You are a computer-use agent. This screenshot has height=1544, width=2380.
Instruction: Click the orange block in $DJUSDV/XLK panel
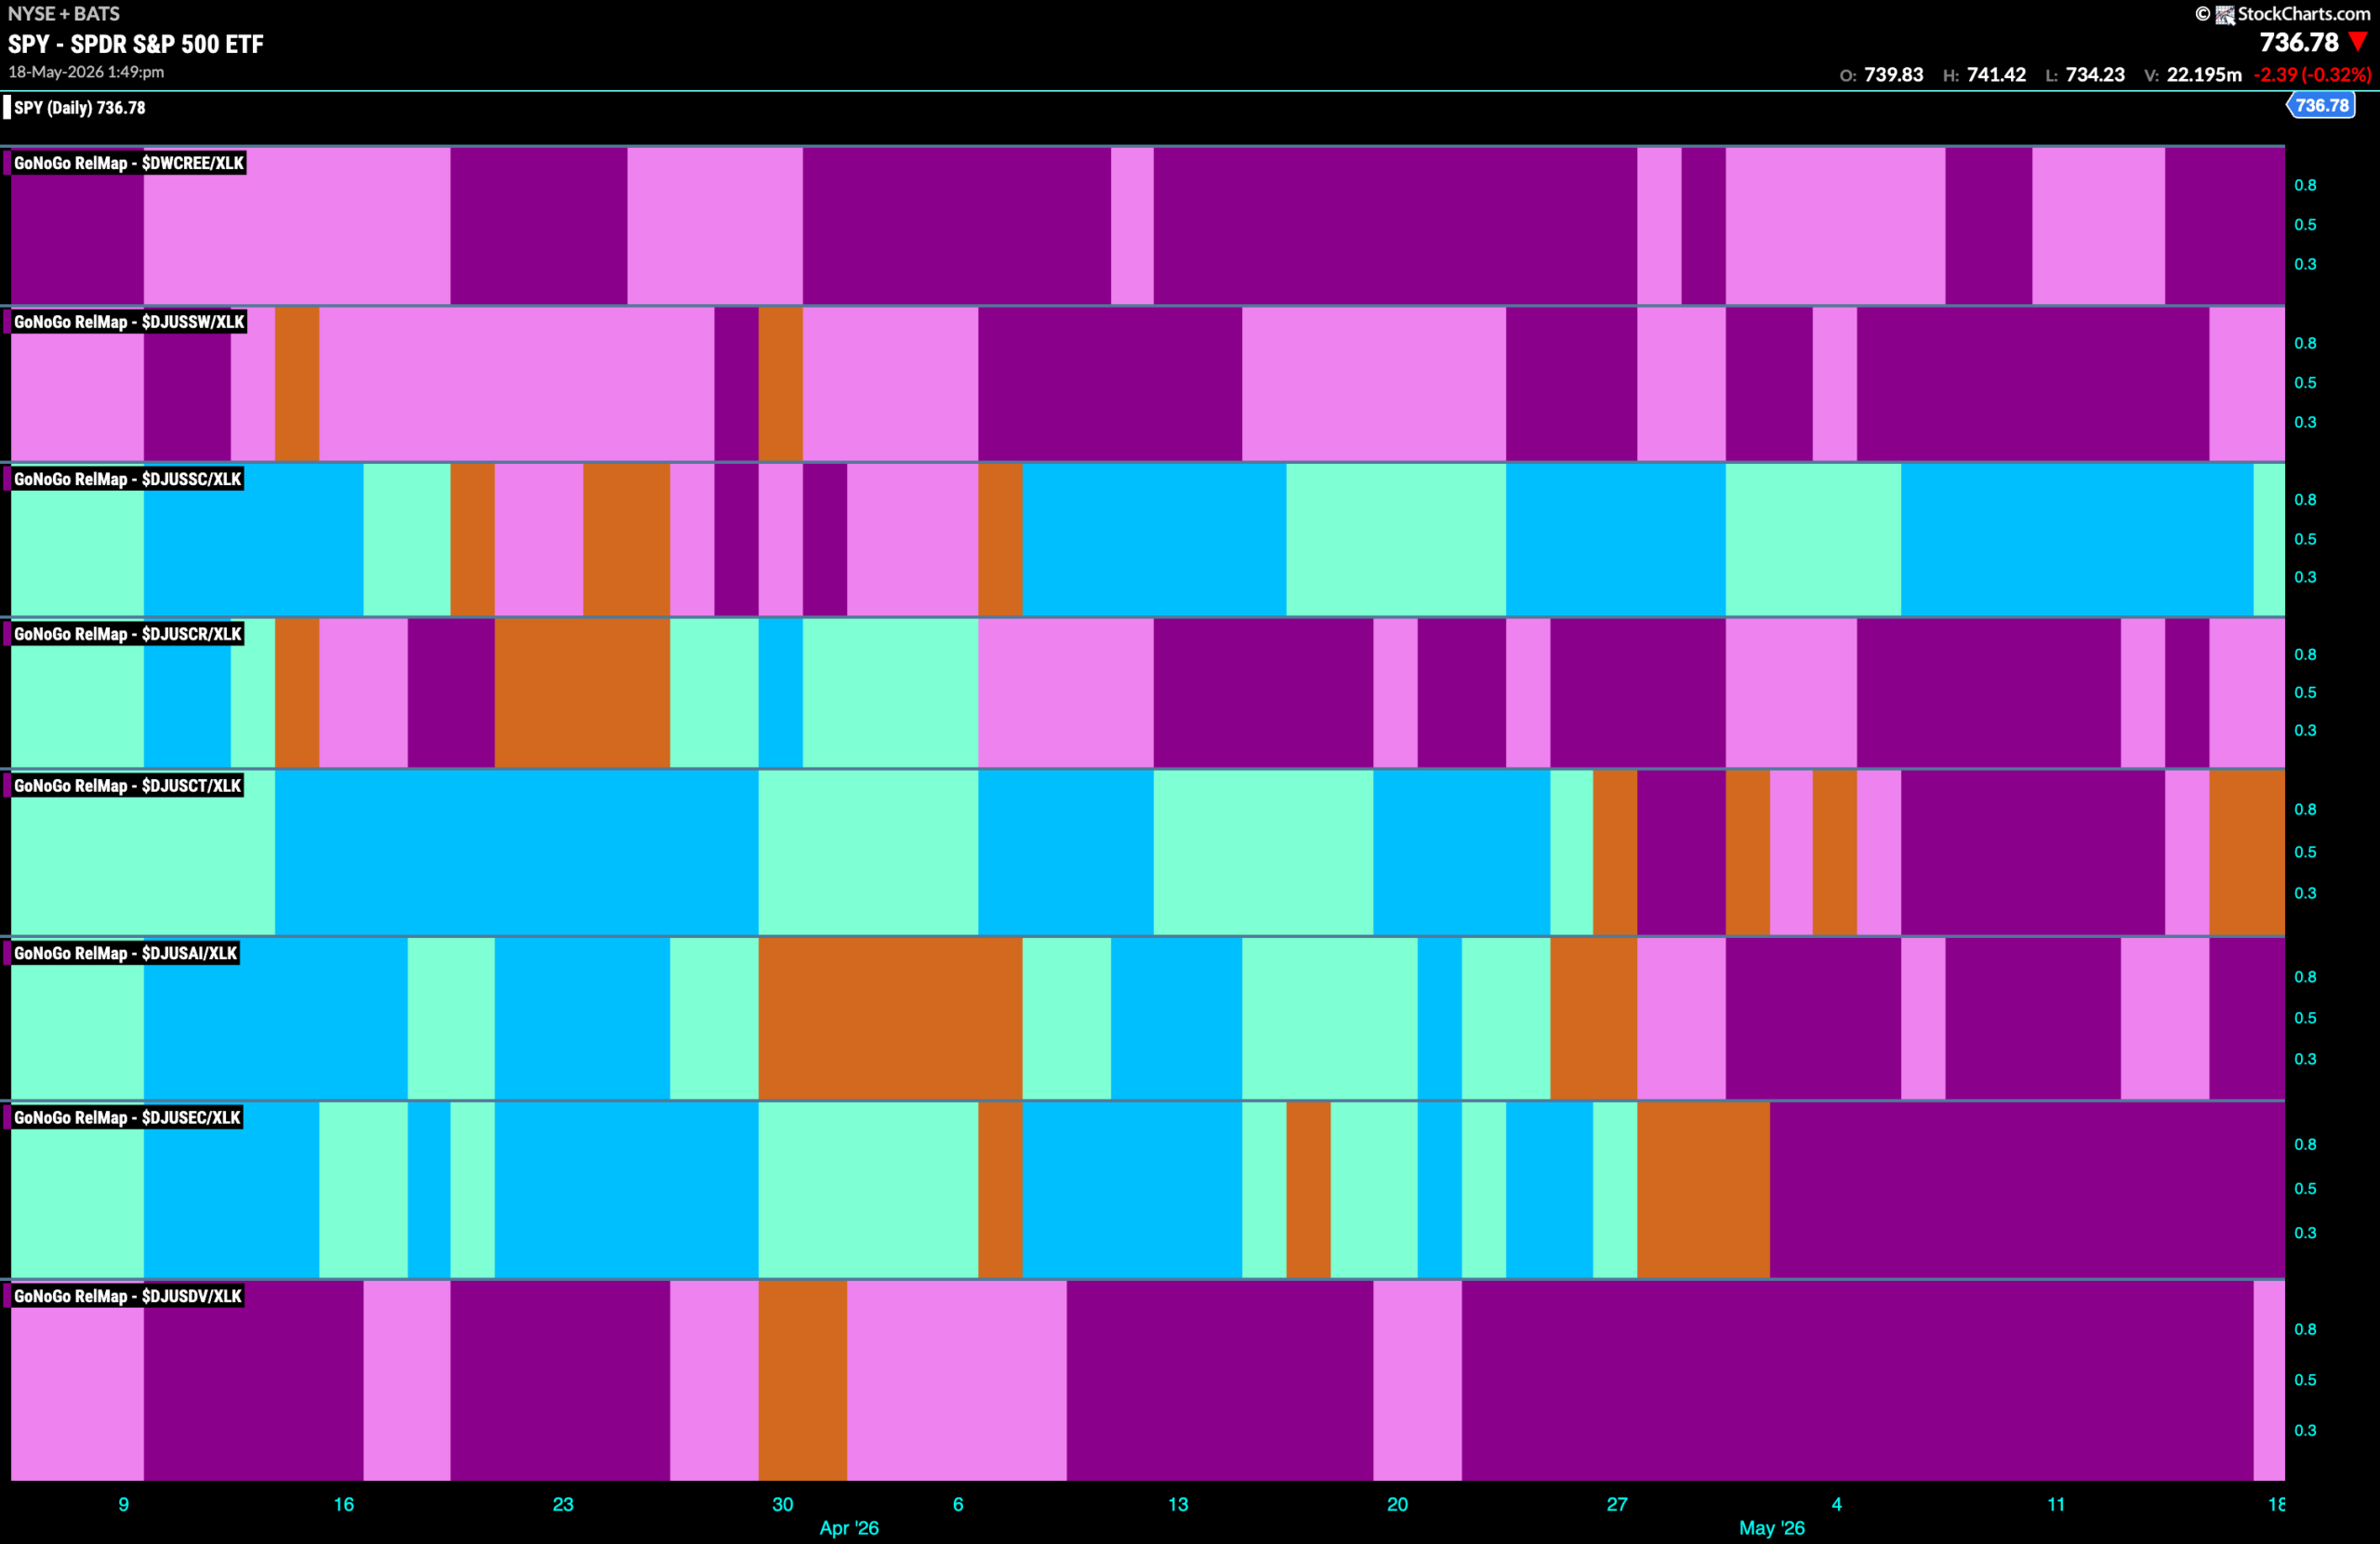tap(803, 1380)
